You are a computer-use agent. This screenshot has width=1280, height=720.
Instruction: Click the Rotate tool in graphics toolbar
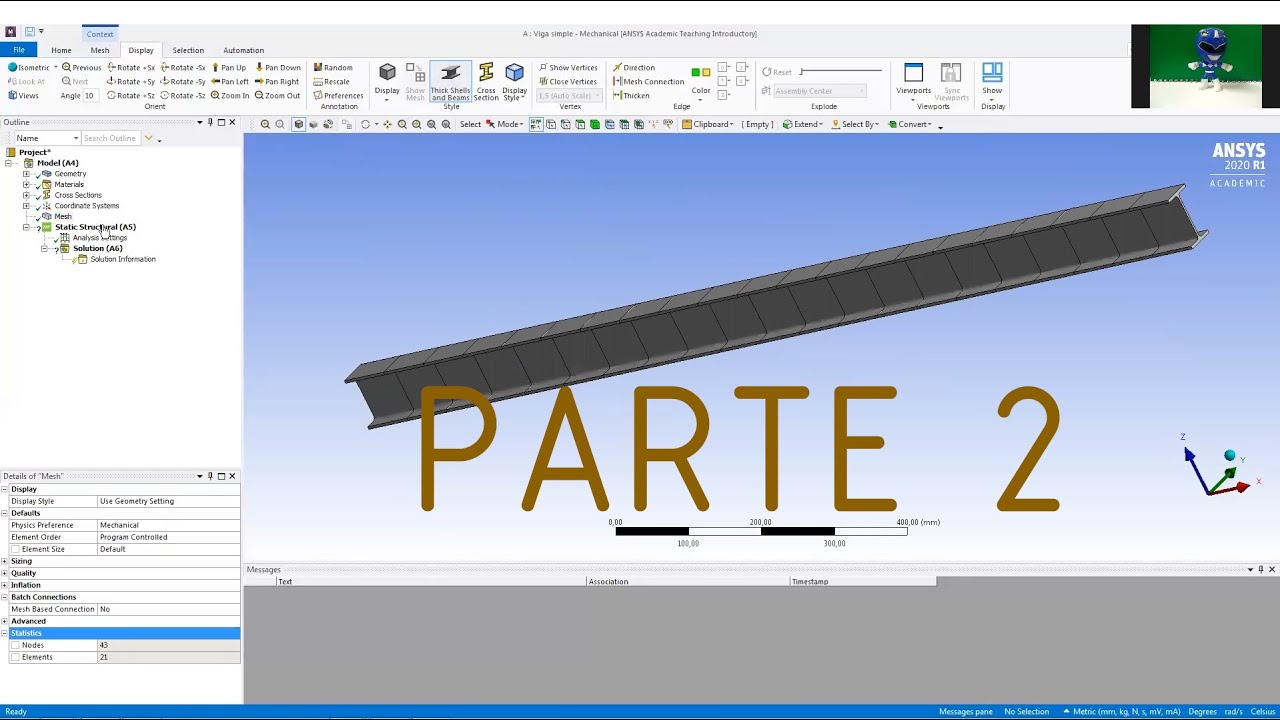tap(365, 124)
